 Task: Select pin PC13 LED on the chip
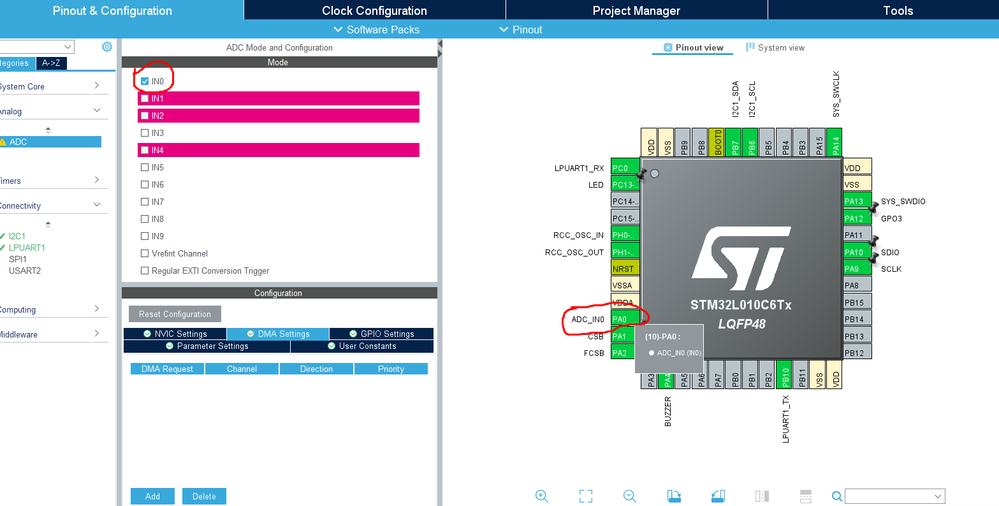pyautogui.click(x=625, y=184)
